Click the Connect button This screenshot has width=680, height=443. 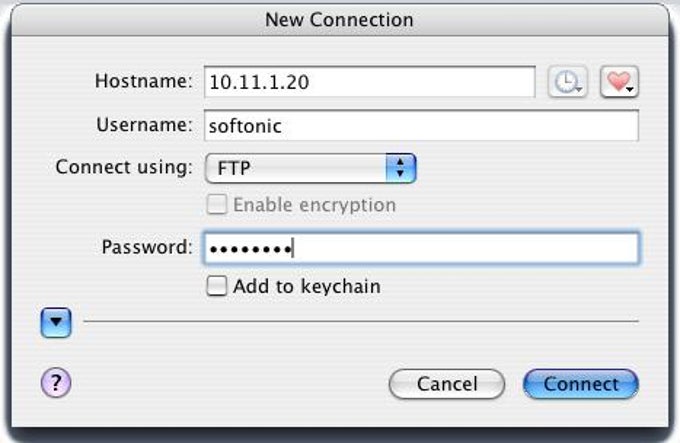(581, 384)
